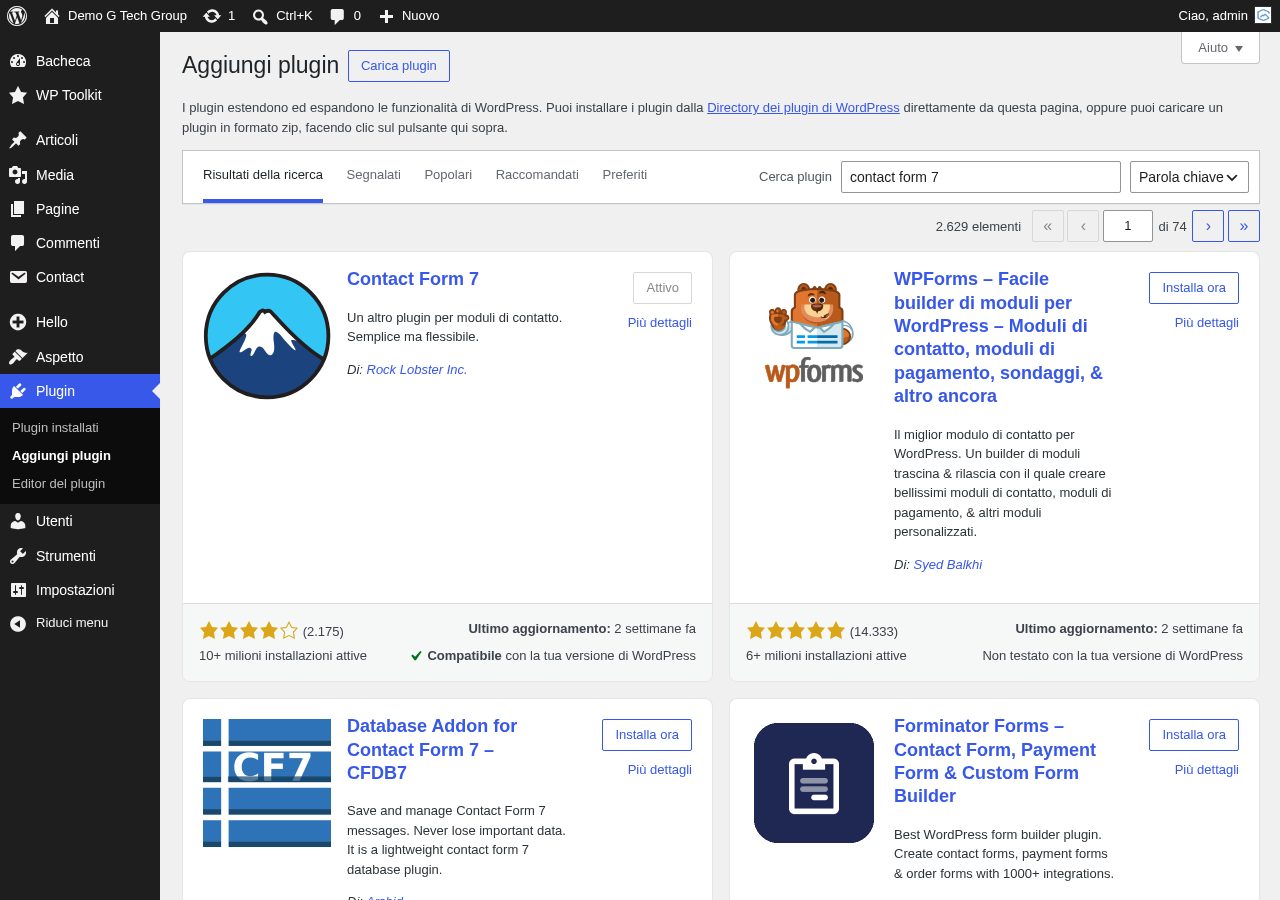Switch to Preferiti tab

625,175
